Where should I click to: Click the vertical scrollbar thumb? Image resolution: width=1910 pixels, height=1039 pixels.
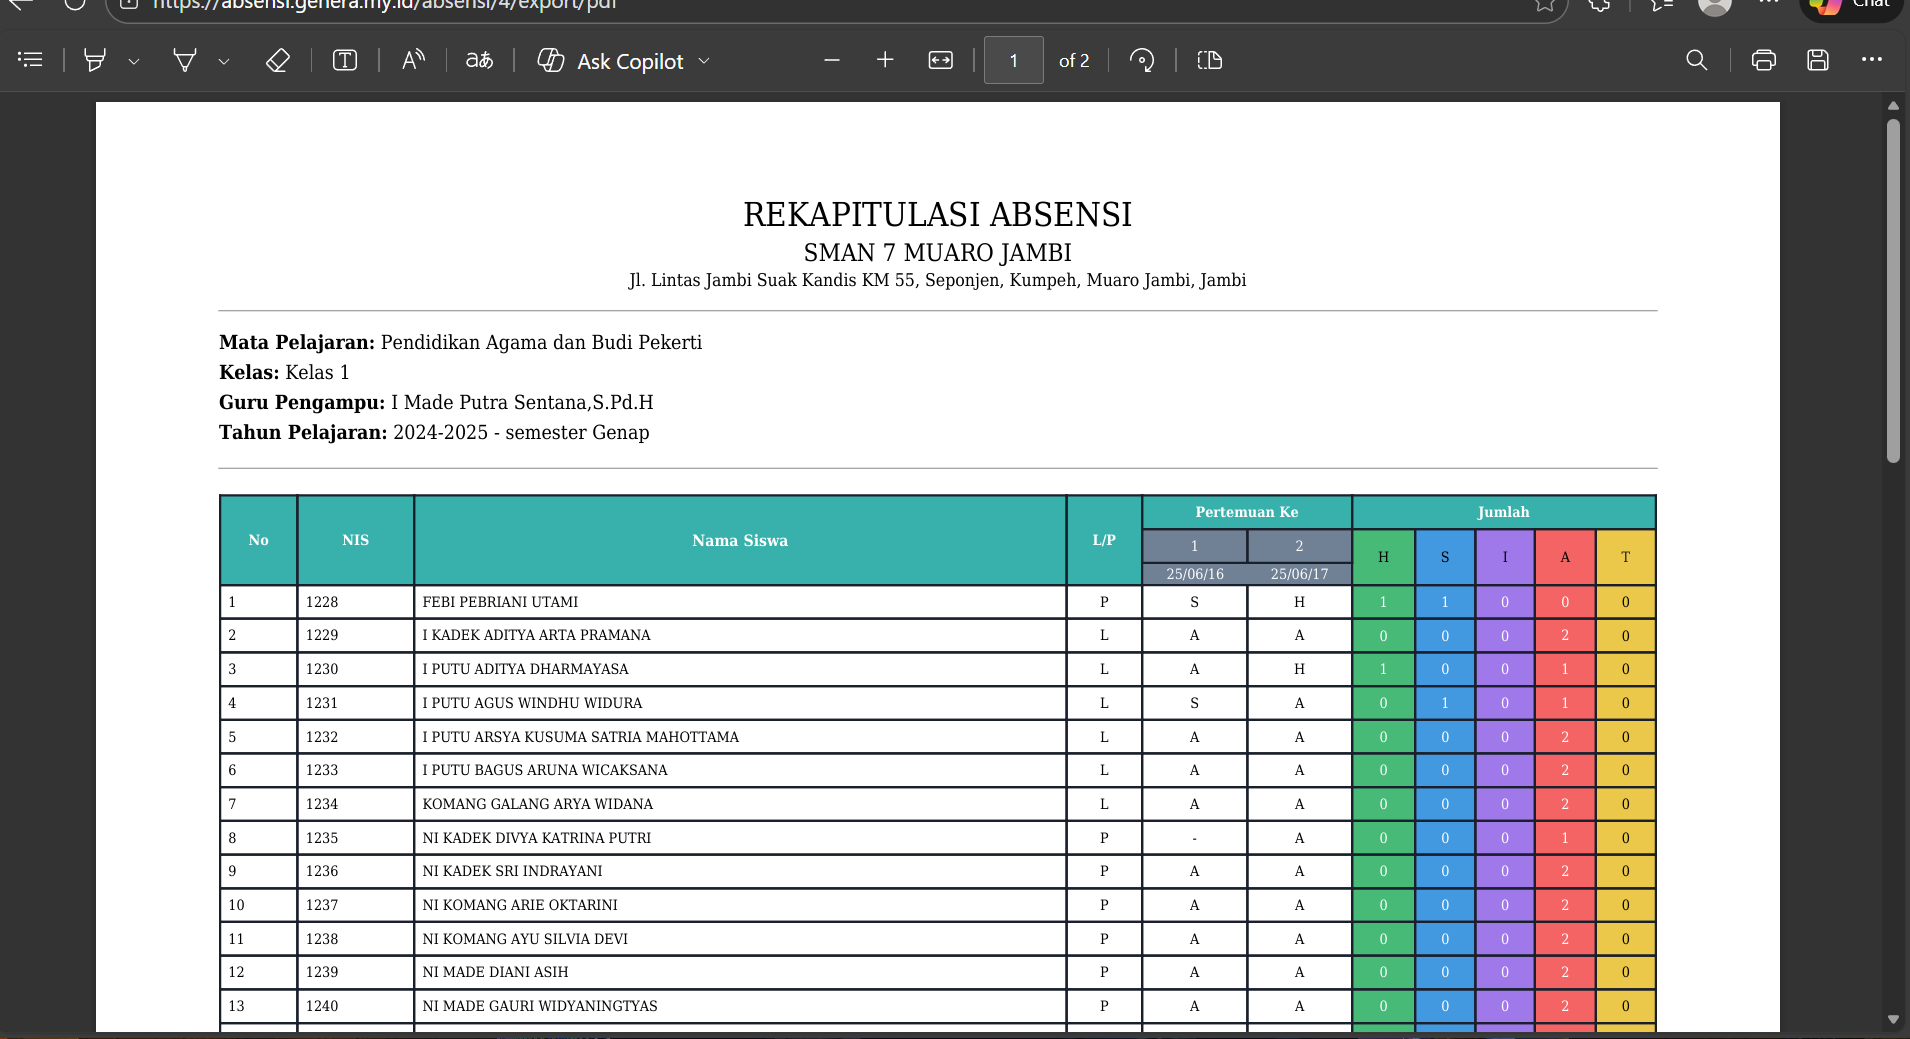click(x=1893, y=290)
